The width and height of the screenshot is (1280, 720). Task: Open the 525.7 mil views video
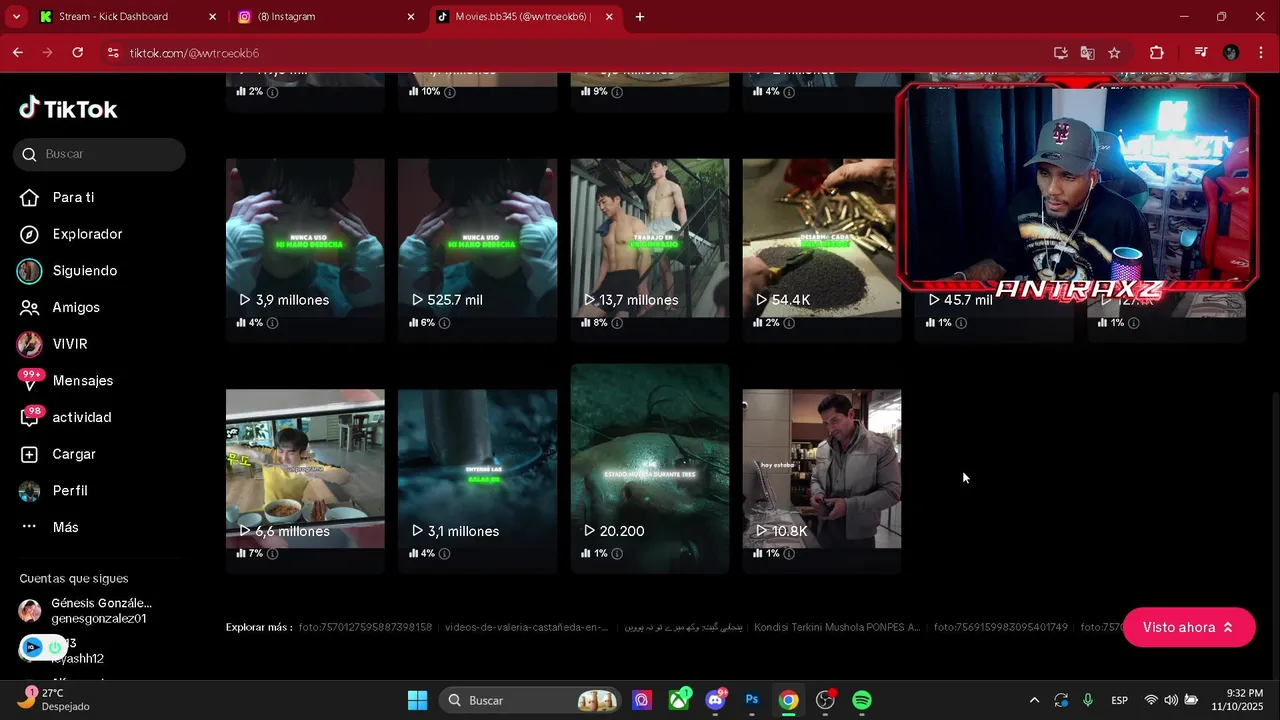coord(477,238)
